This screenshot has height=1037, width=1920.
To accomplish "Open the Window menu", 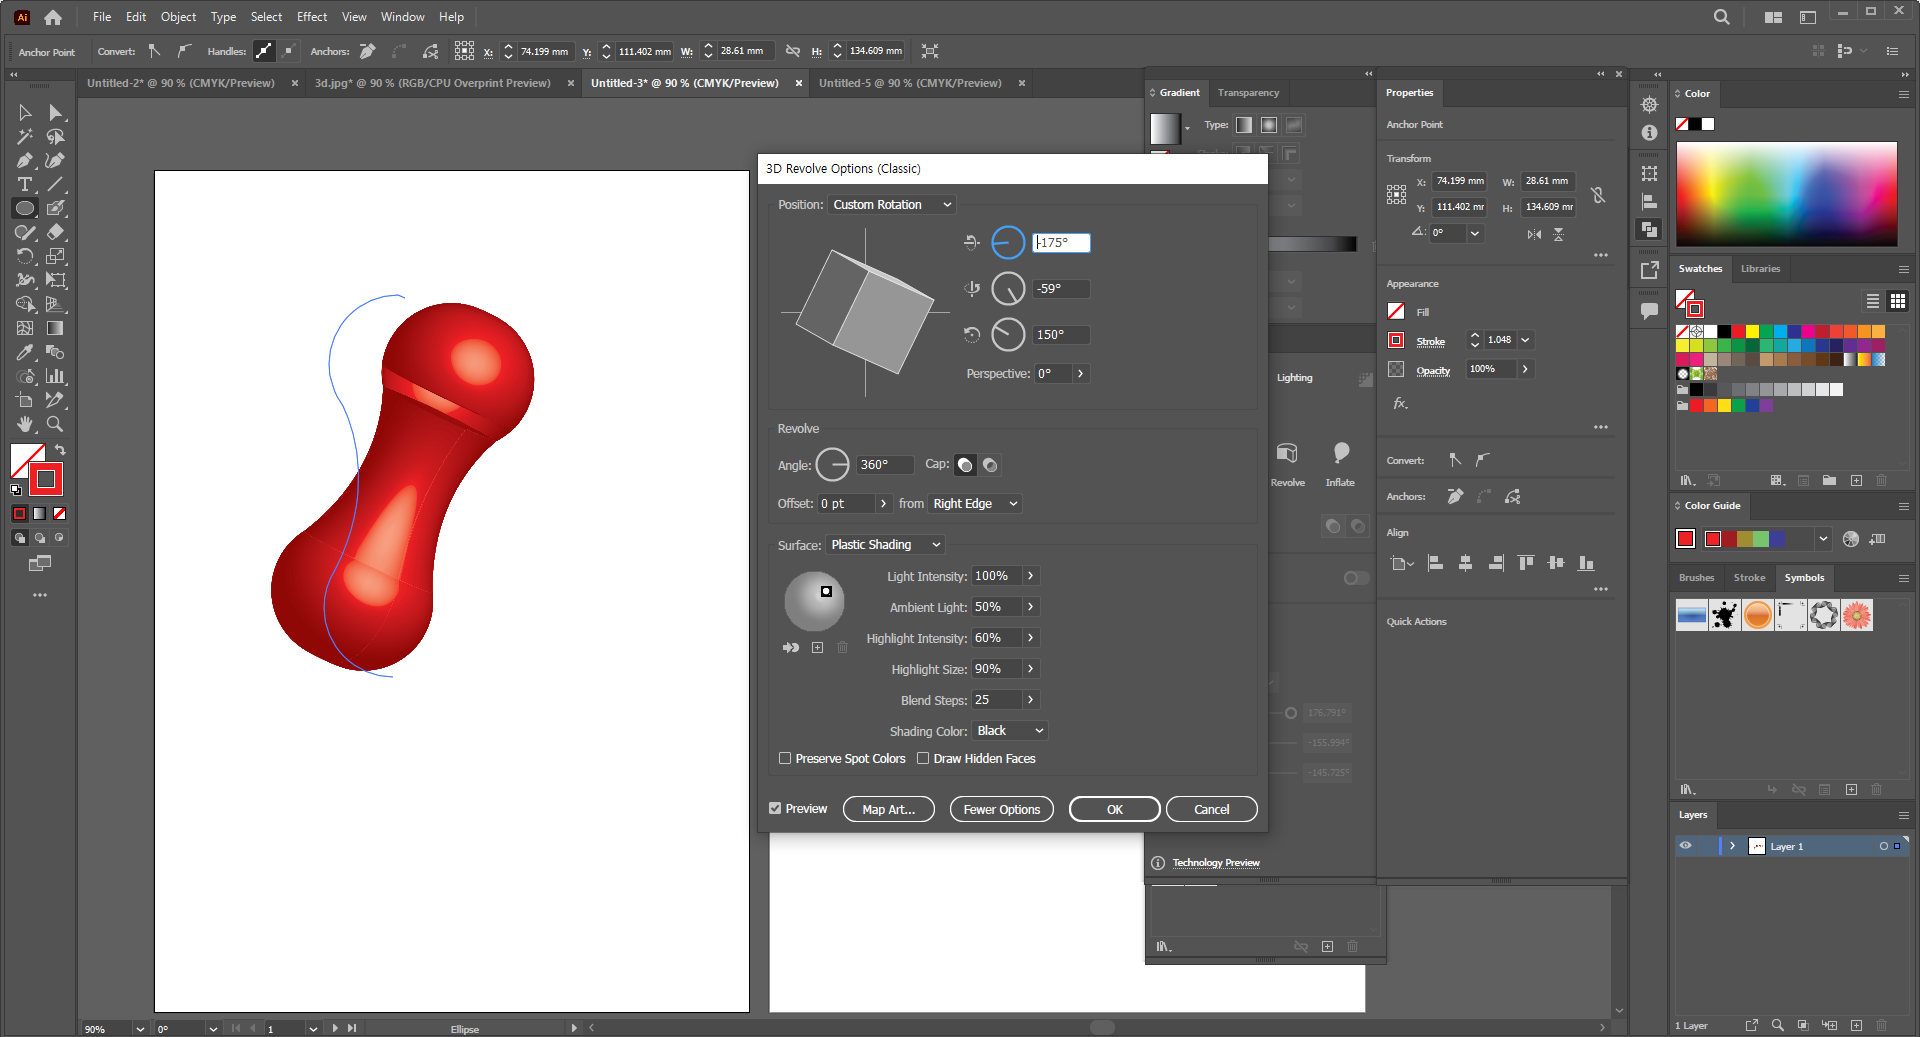I will [x=403, y=17].
